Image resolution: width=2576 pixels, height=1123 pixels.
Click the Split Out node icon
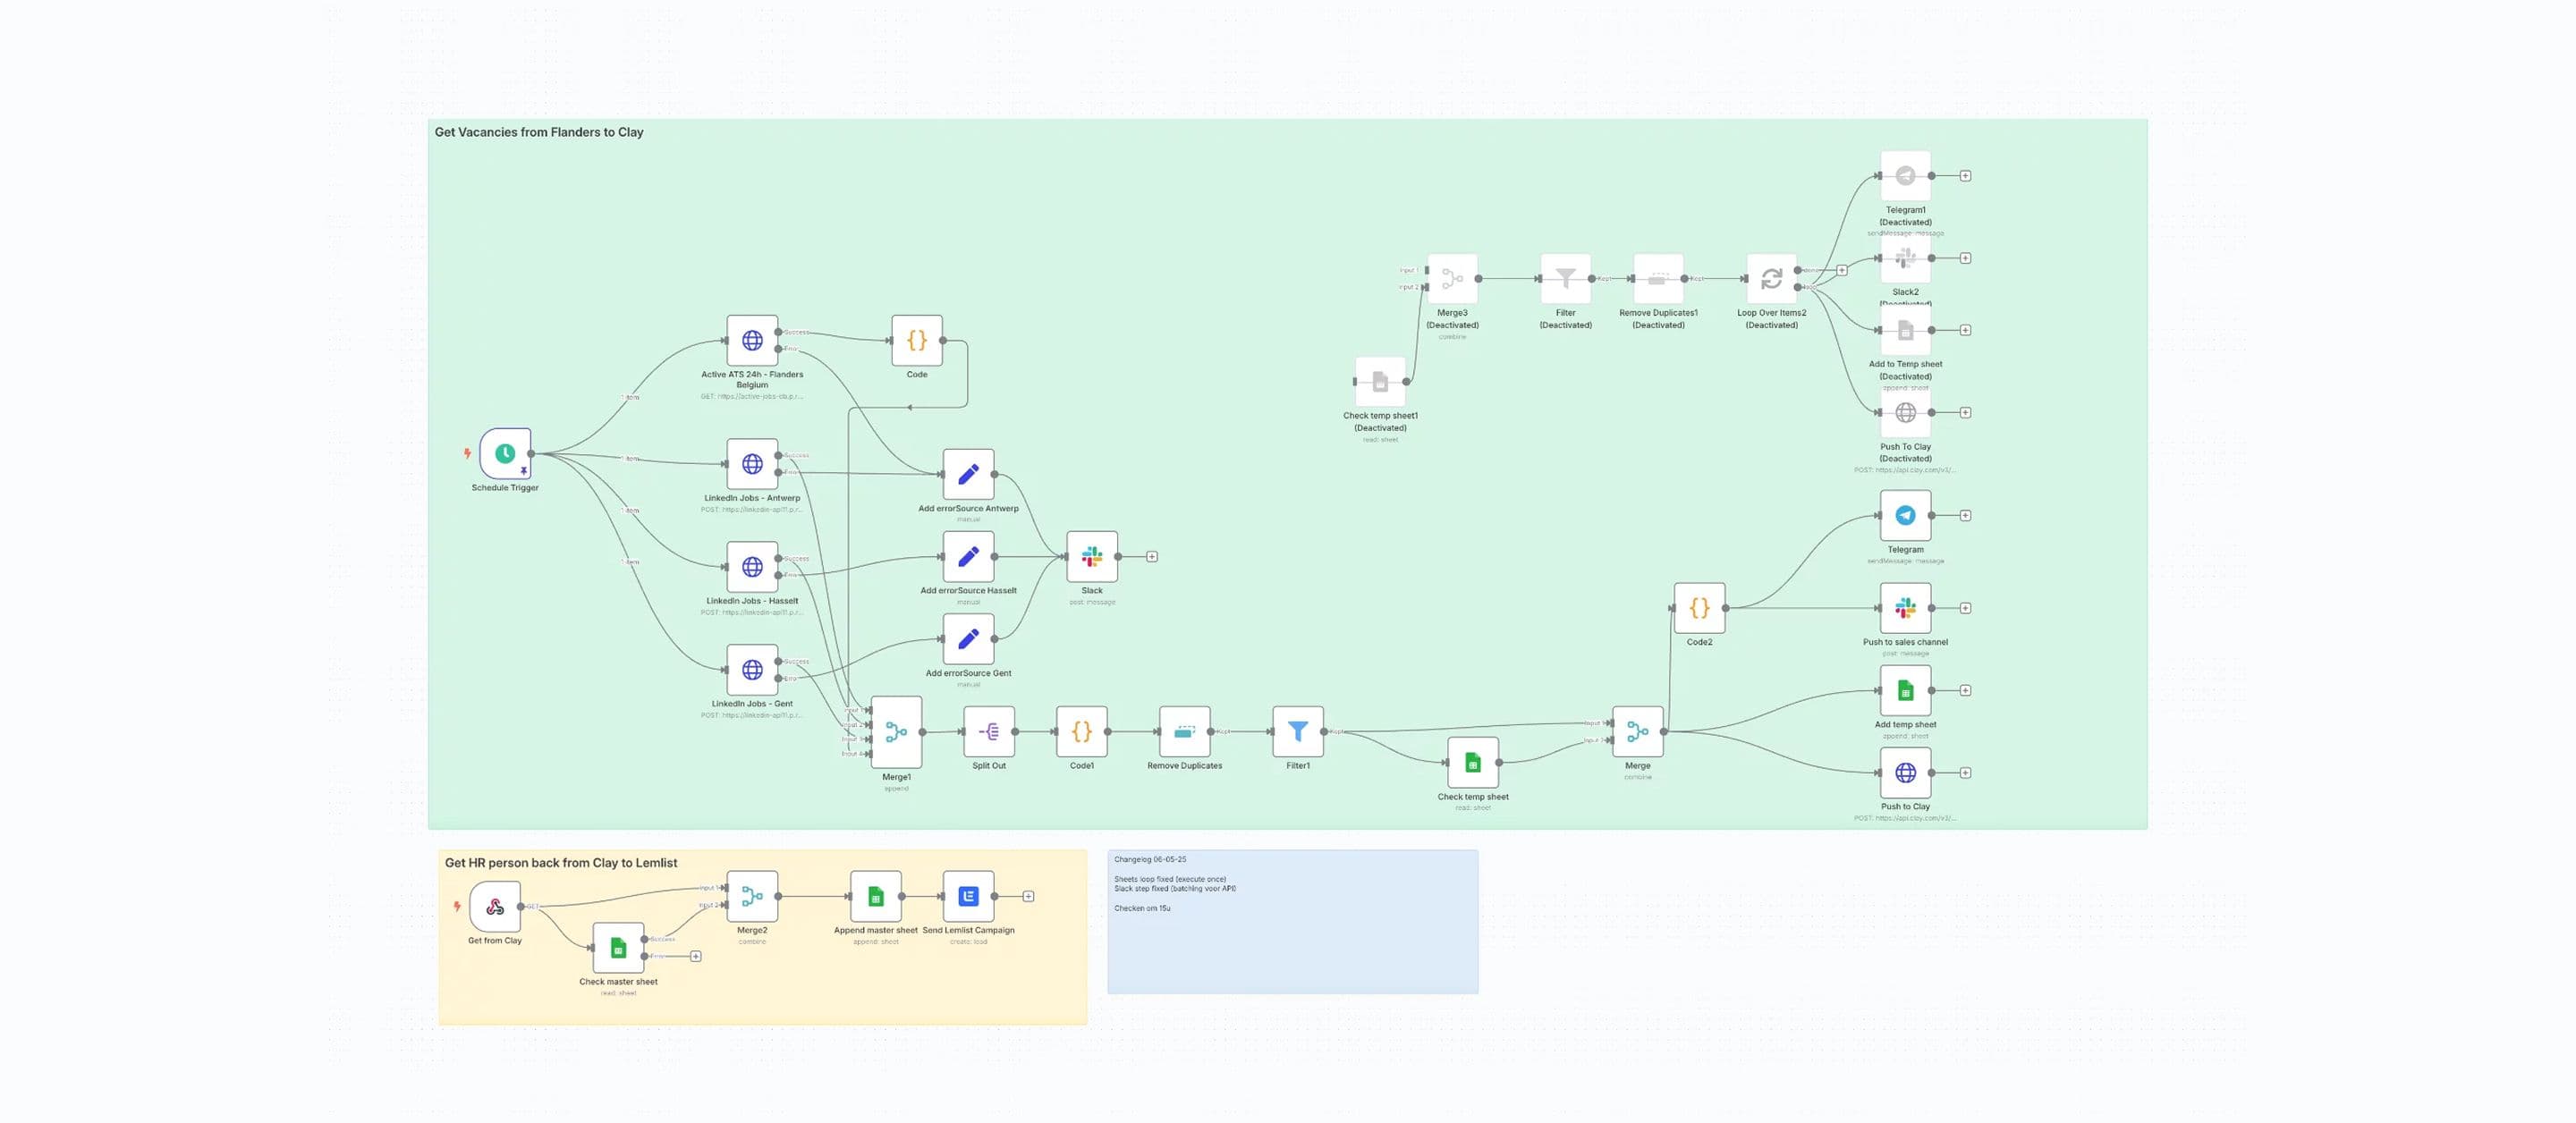click(x=989, y=732)
